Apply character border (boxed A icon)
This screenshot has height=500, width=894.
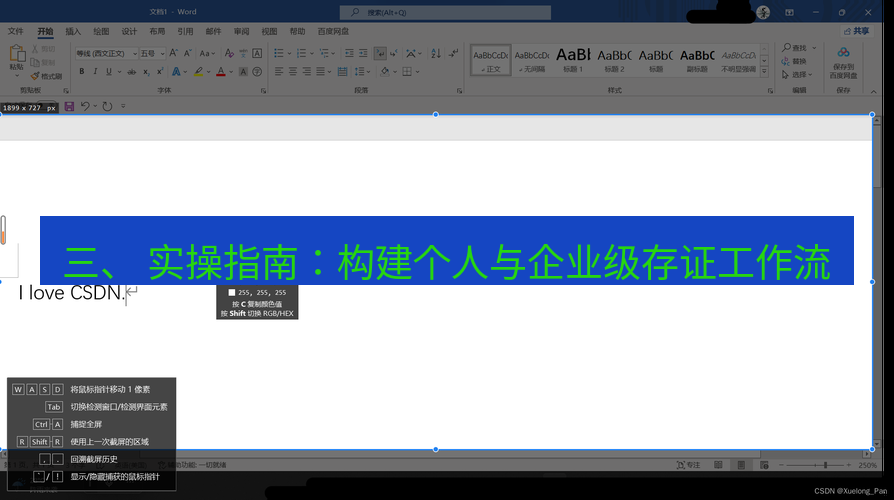tap(257, 53)
